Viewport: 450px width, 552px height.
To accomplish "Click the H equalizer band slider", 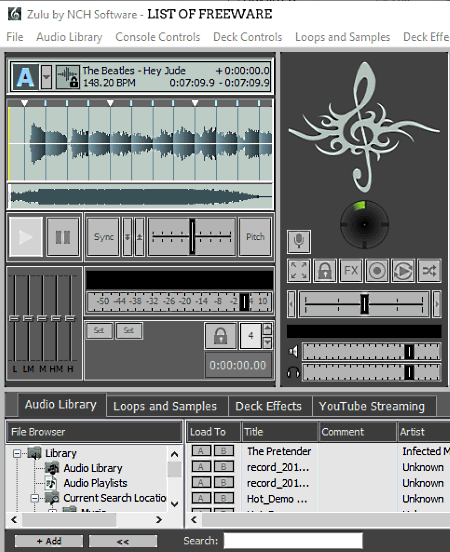I will (70, 318).
